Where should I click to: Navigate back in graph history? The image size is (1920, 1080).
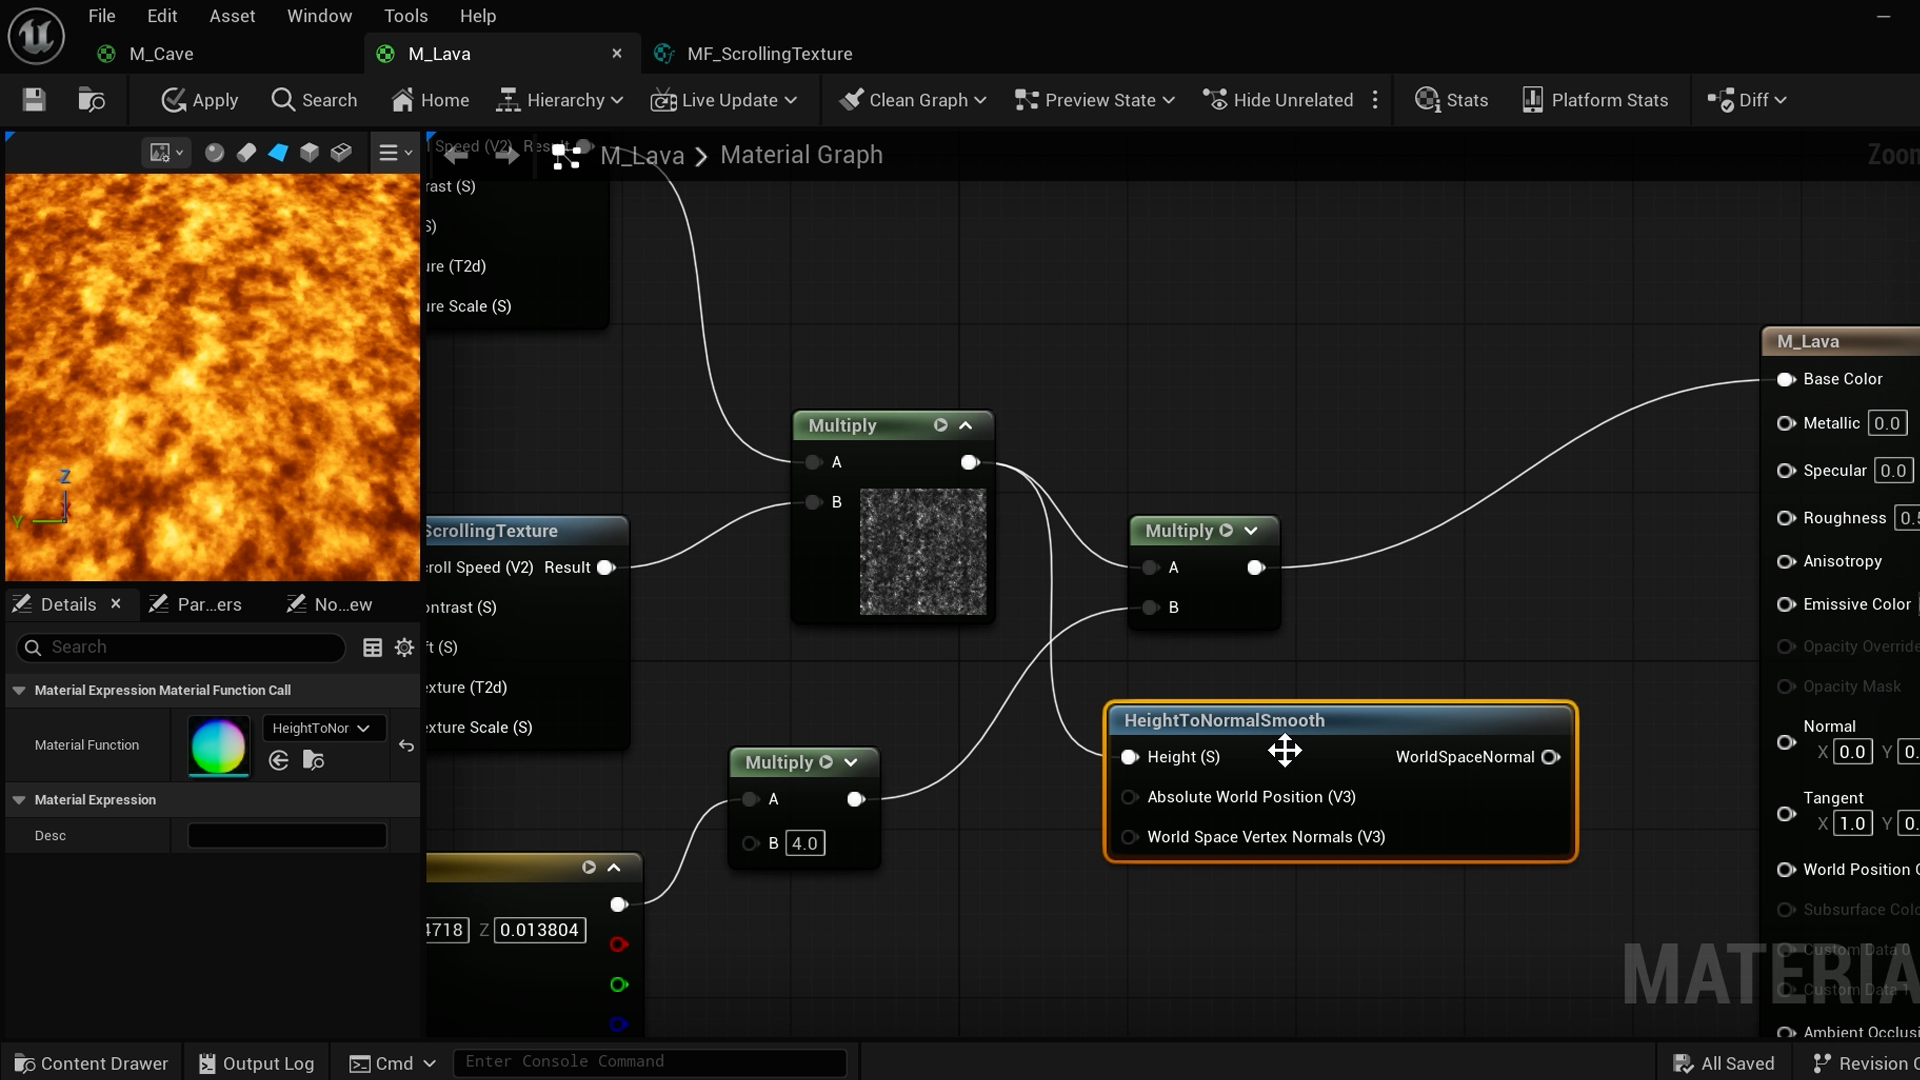[x=456, y=155]
